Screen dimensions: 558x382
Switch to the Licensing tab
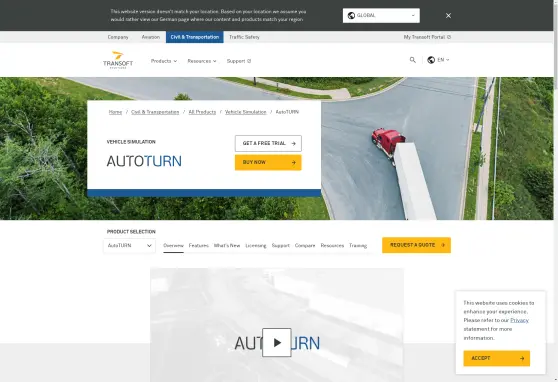pyautogui.click(x=256, y=246)
